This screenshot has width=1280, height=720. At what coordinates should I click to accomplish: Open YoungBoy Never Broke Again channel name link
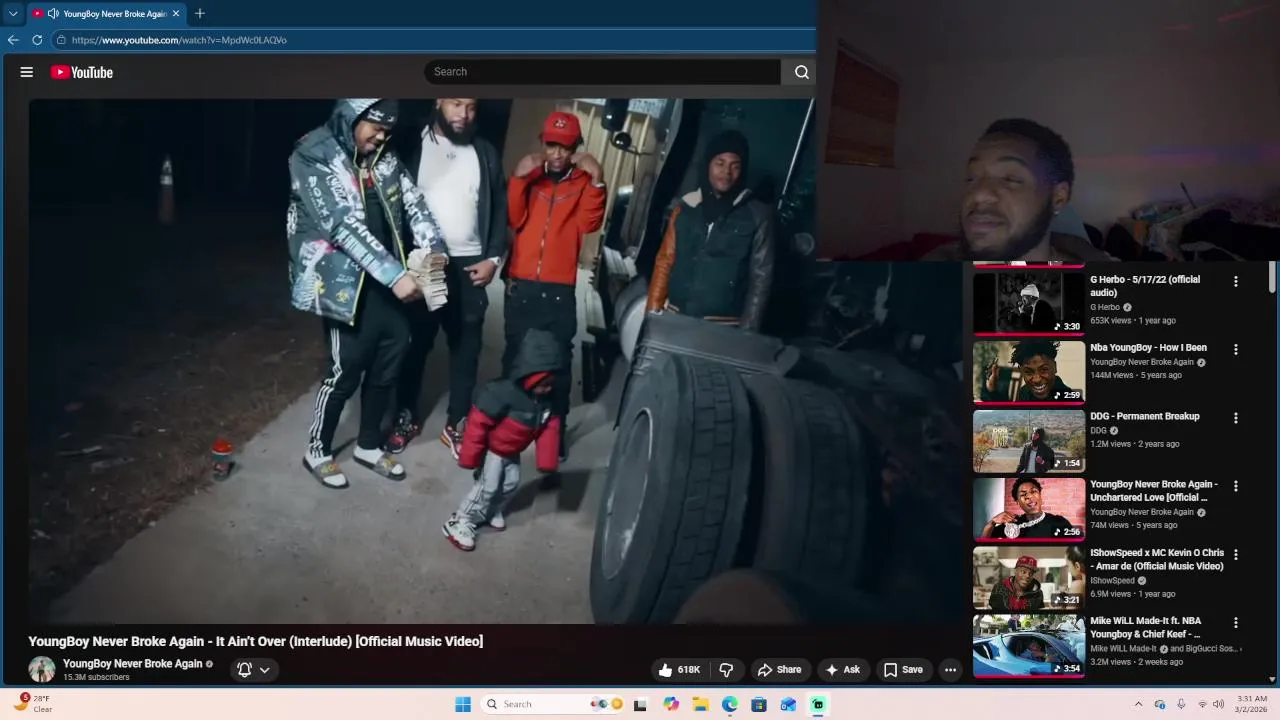(133, 664)
